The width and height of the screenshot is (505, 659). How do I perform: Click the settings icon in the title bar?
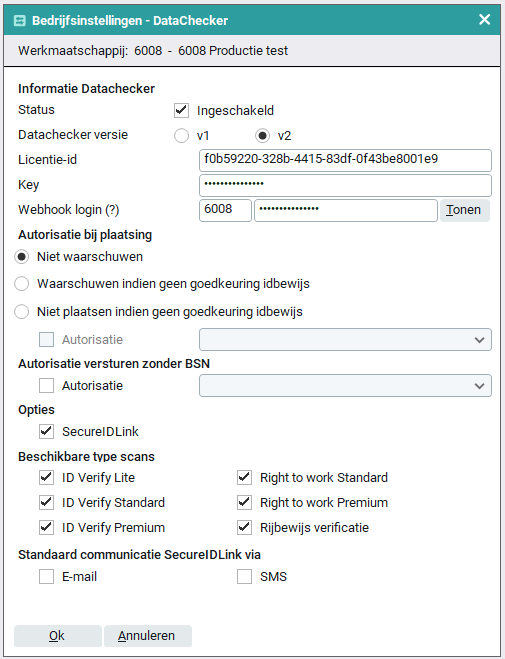click(x=20, y=21)
